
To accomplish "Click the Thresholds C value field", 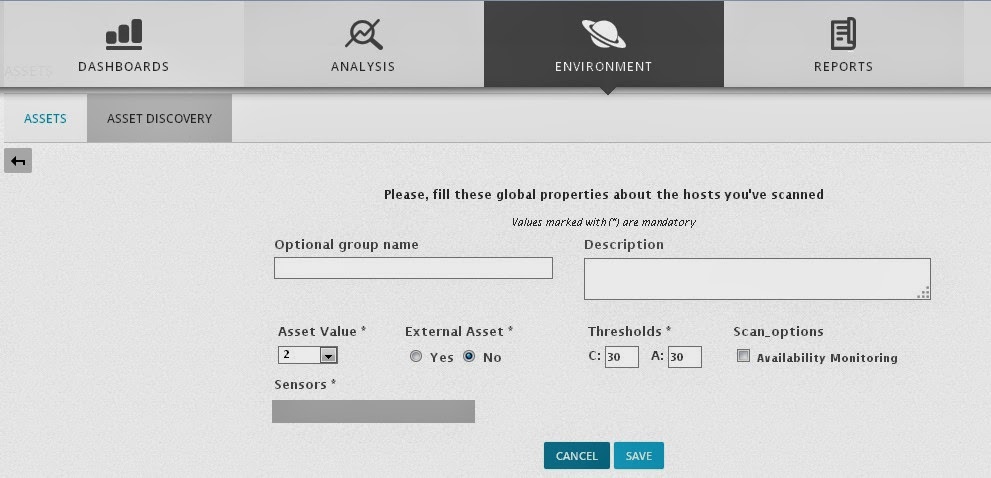I will click(621, 357).
